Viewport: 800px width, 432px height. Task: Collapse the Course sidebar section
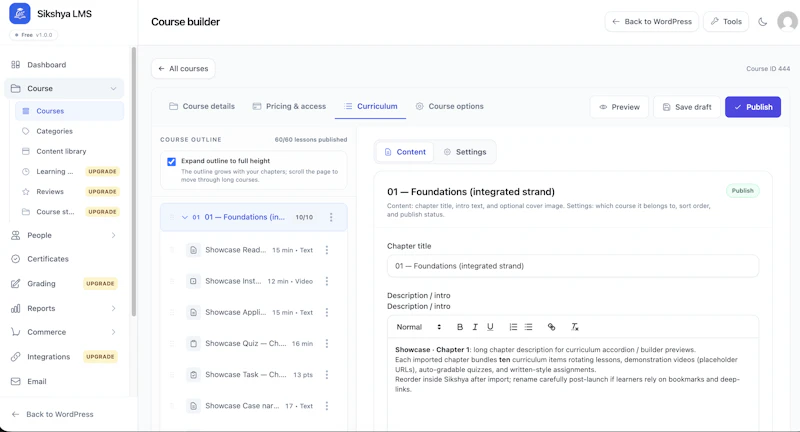point(113,89)
